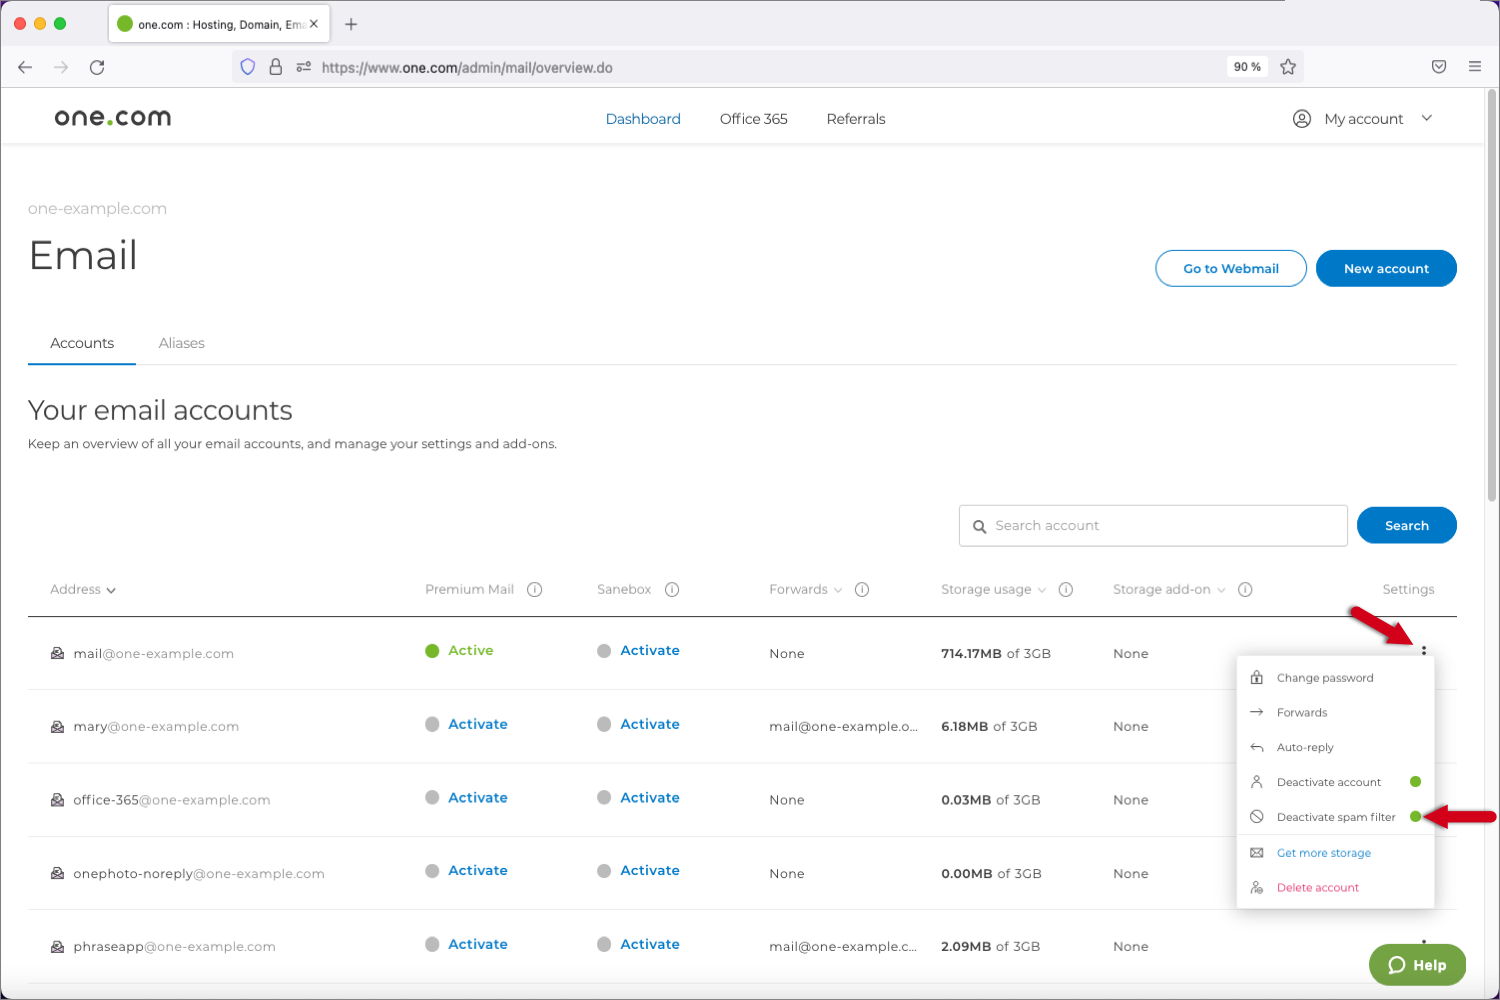Toggle the Deactivate spam filter green switch
Image resolution: width=1500 pixels, height=1000 pixels.
tap(1415, 817)
